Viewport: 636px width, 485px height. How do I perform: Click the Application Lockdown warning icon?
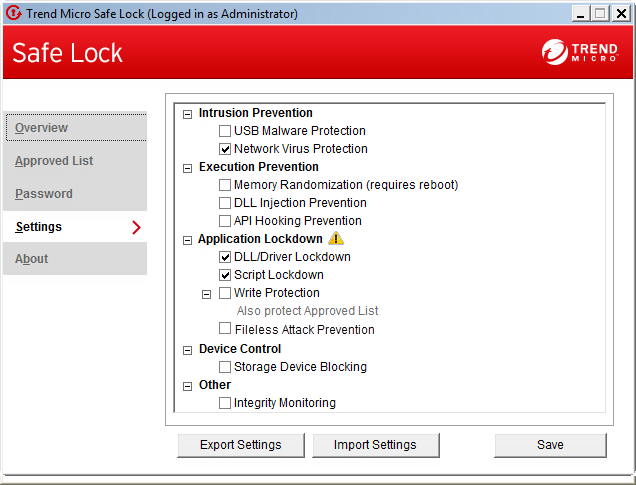336,239
